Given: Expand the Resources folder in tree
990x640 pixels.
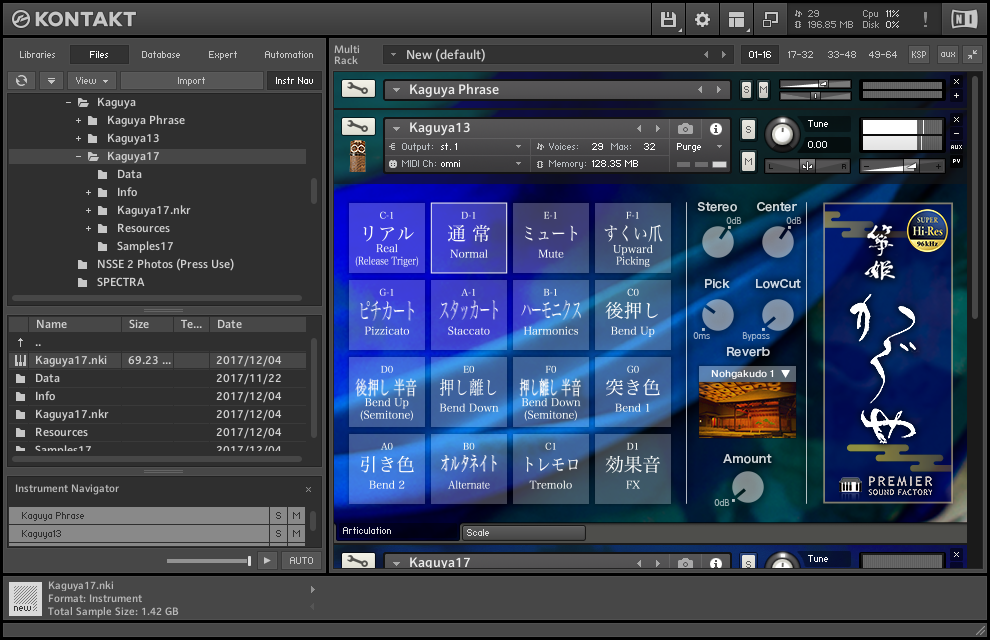Looking at the screenshot, I should (x=88, y=228).
